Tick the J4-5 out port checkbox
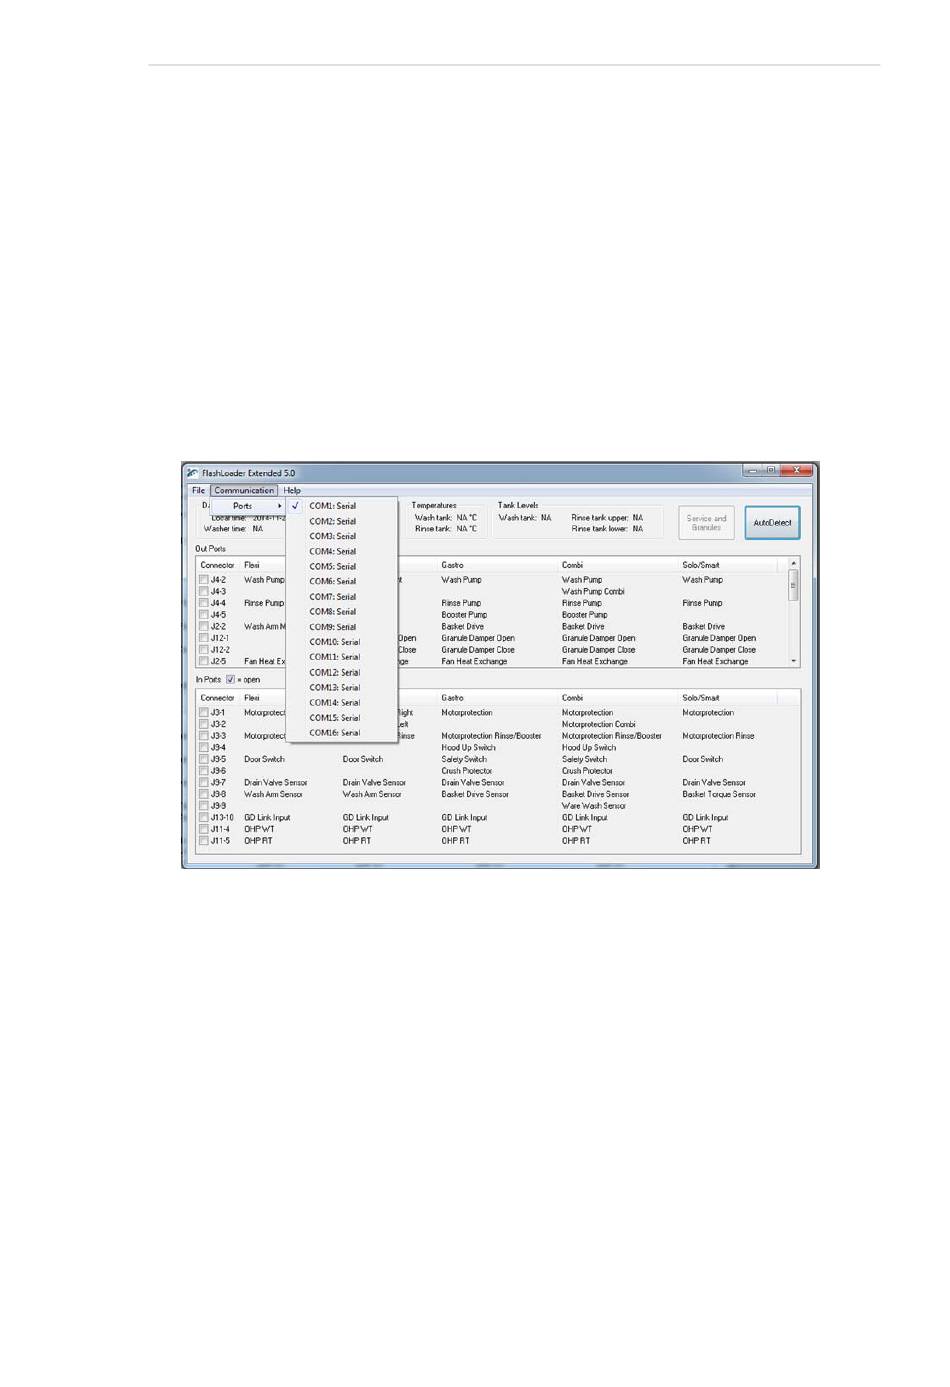This screenshot has height=1387, width=950. tap(204, 615)
